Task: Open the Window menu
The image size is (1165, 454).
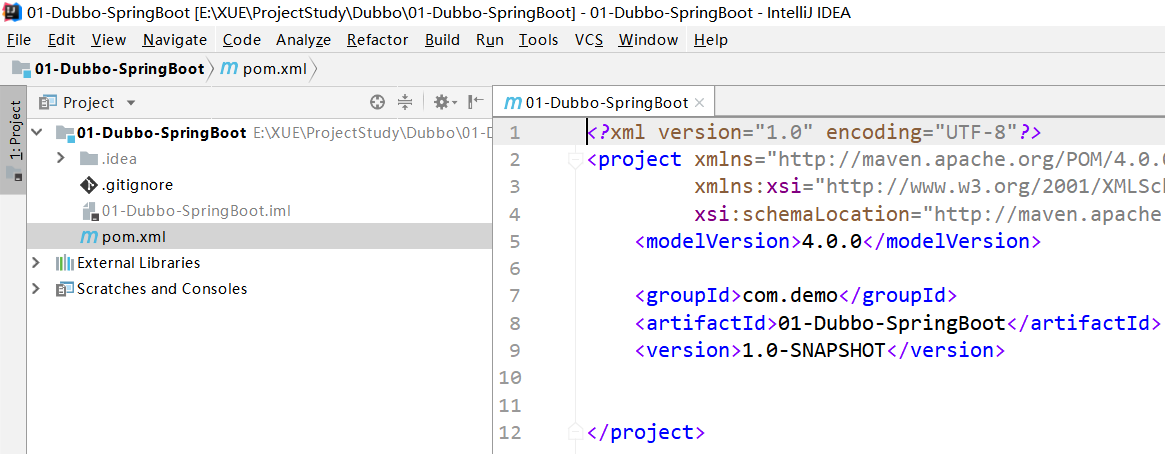Action: (648, 39)
